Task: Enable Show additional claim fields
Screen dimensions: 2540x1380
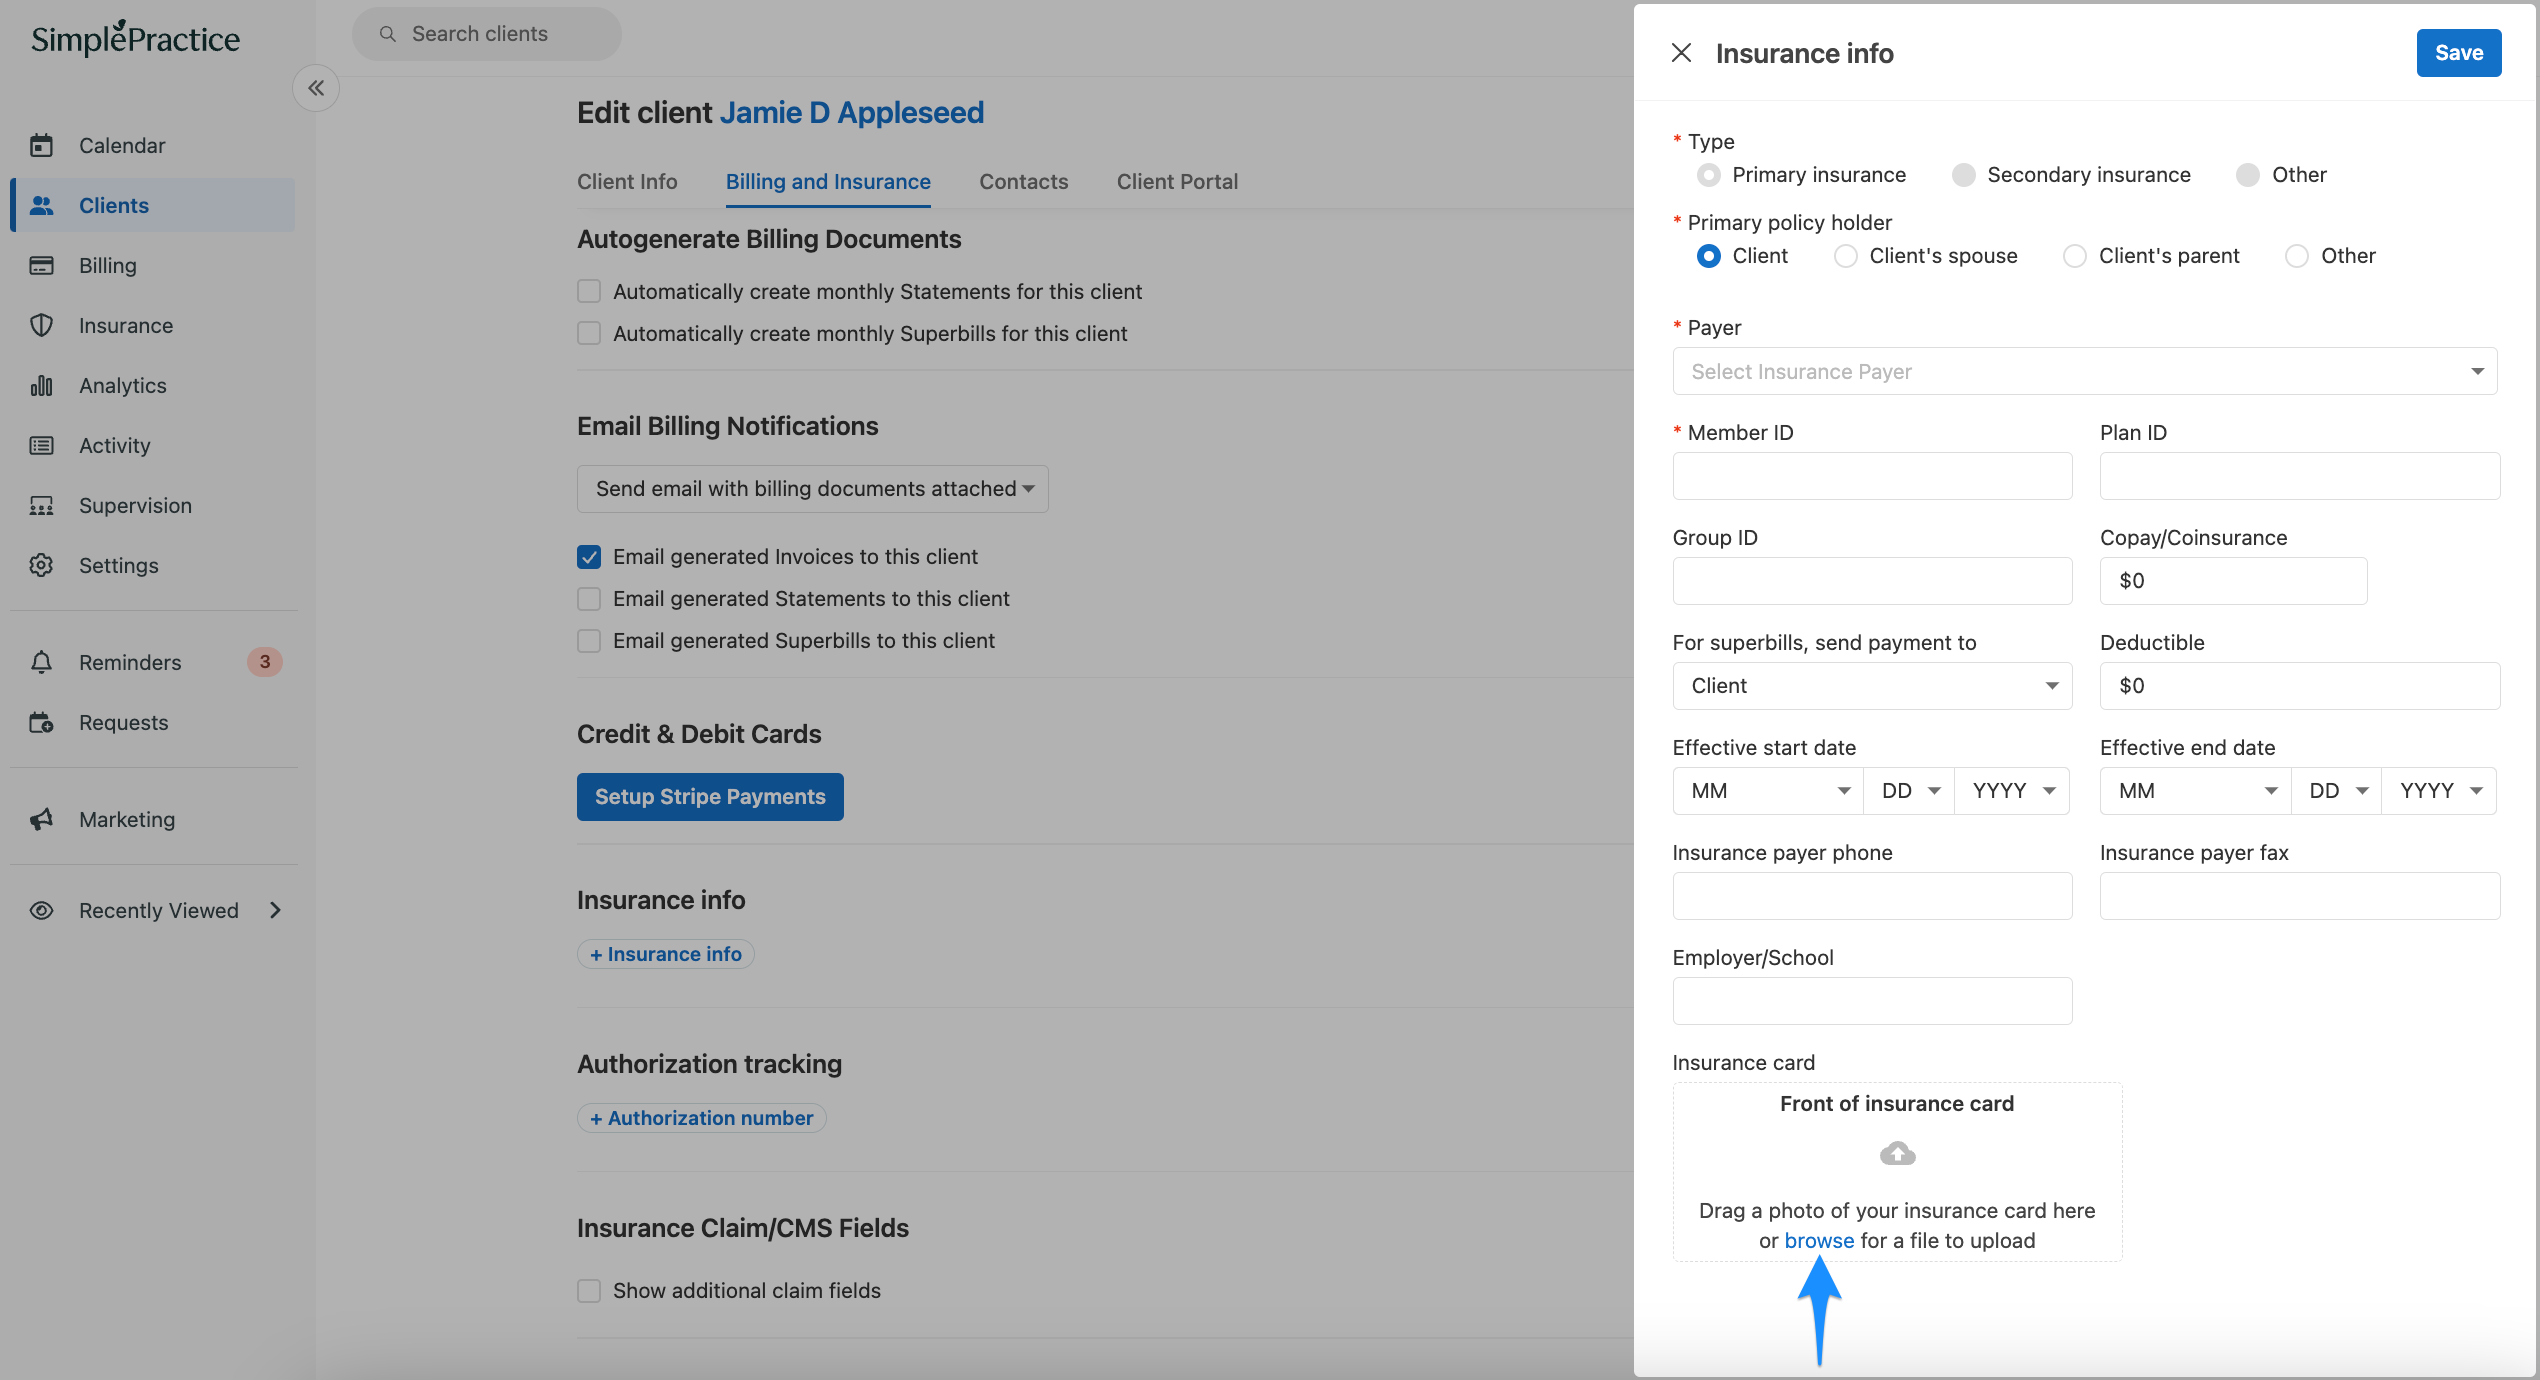Action: pos(589,1291)
